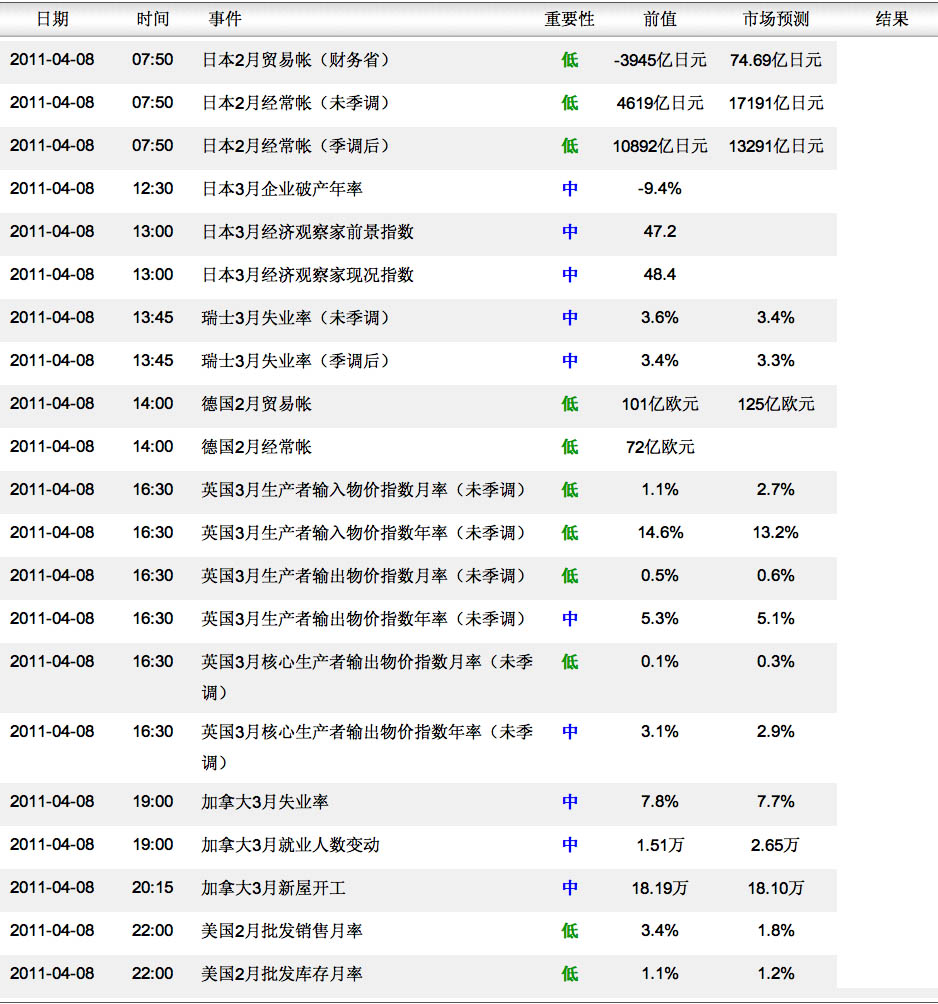Select event 加拿大3月就业人数变动
The height and width of the screenshot is (1004, 938).
(291, 845)
